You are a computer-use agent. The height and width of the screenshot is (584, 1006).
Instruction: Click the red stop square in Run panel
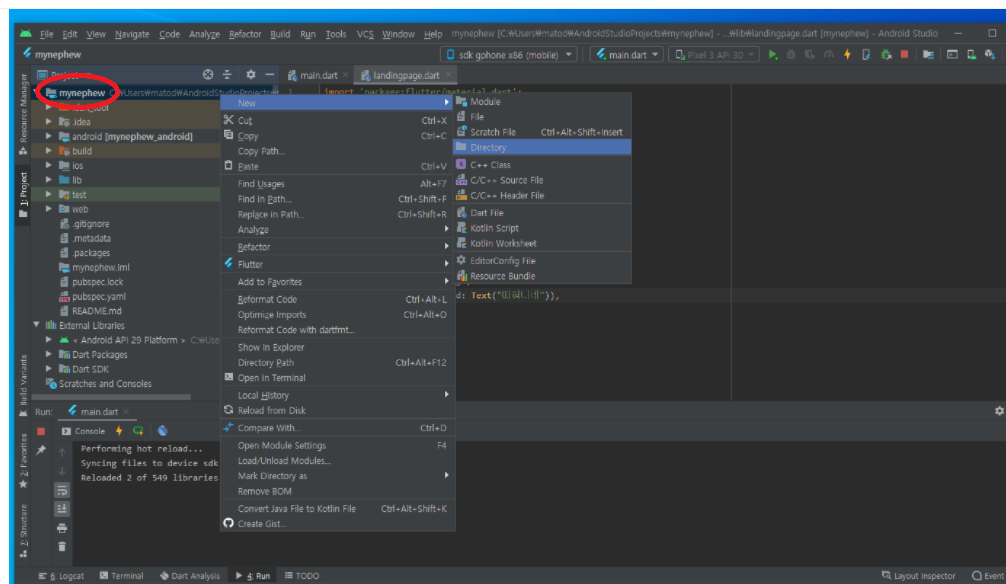pyautogui.click(x=41, y=431)
